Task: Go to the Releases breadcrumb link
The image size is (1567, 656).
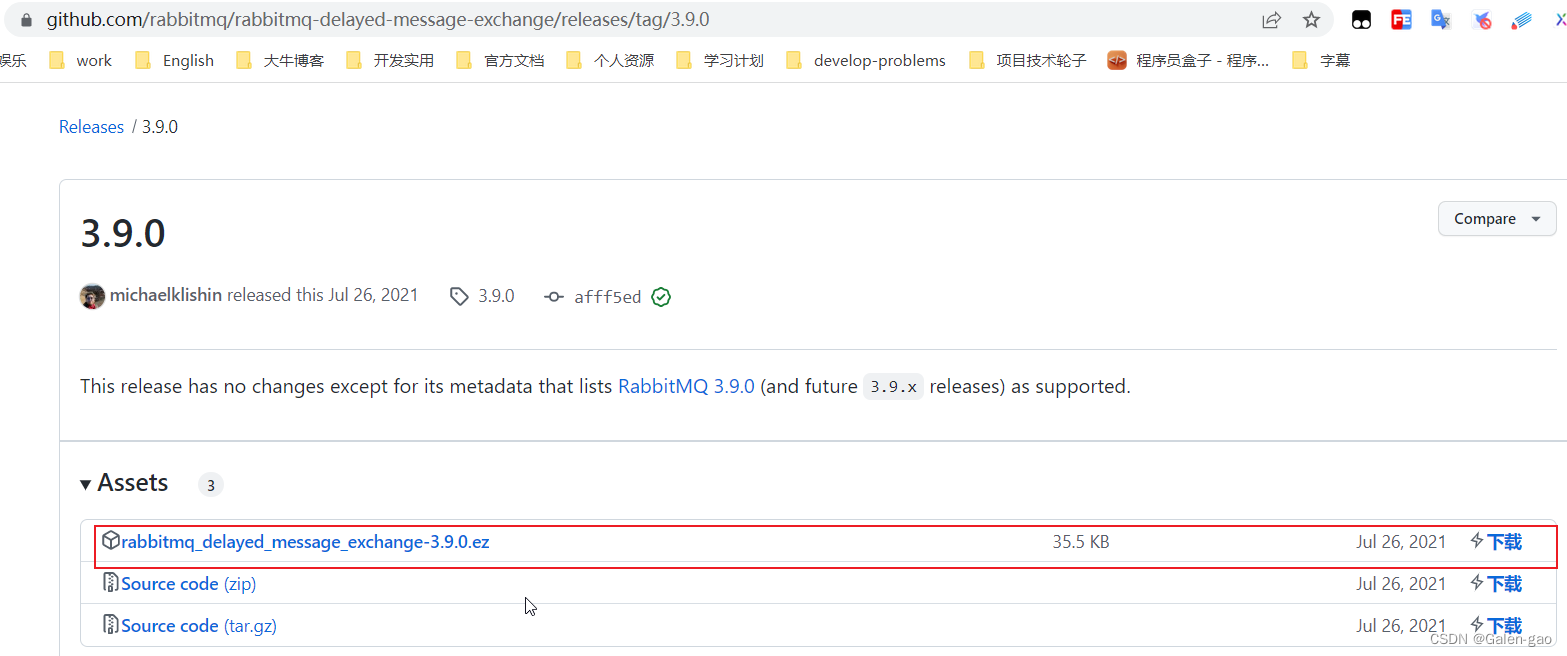Action: [91, 127]
